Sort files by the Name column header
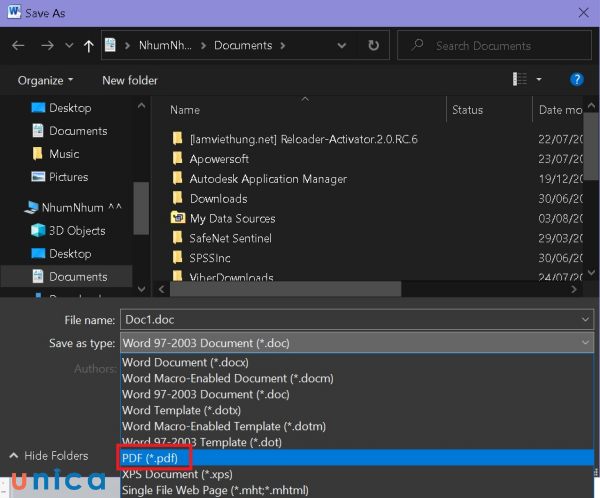The height and width of the screenshot is (498, 600). (185, 110)
